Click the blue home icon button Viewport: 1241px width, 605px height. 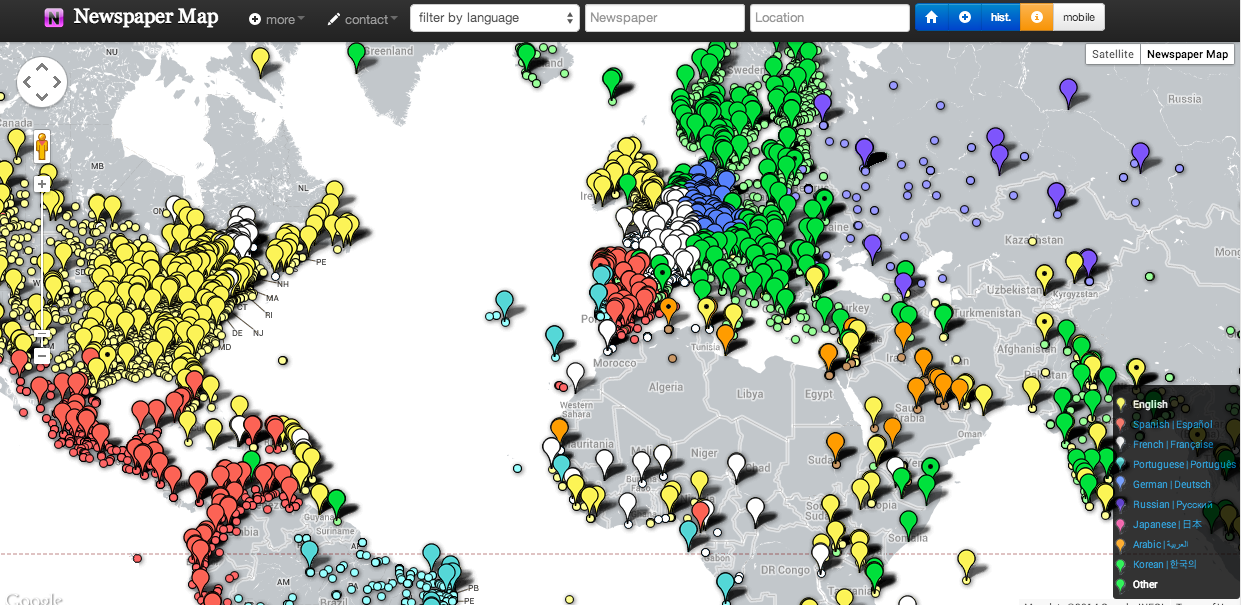[932, 18]
